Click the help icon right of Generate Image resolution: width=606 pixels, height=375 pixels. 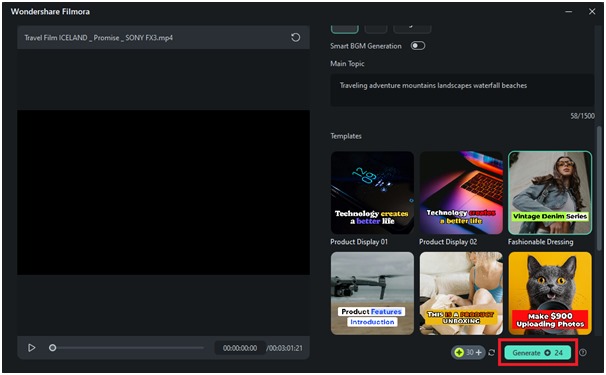tap(583, 353)
